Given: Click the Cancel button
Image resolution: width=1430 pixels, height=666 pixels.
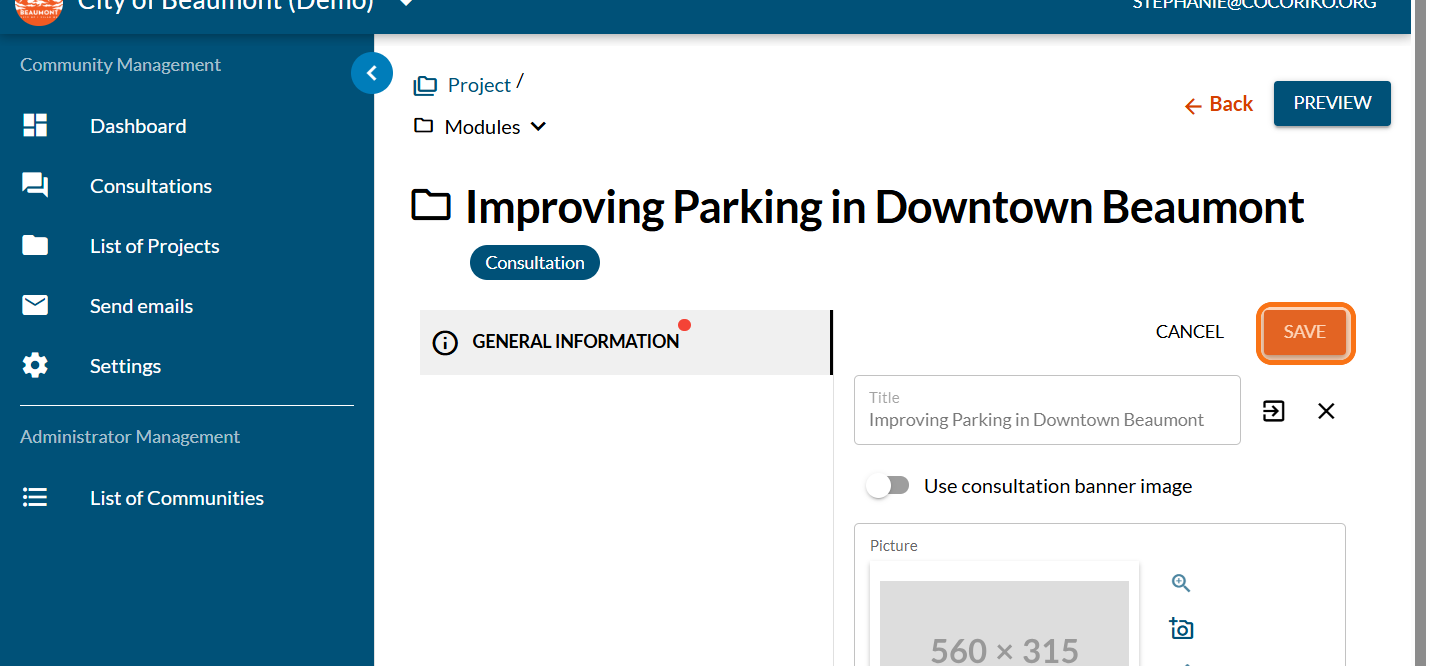Looking at the screenshot, I should tap(1189, 332).
